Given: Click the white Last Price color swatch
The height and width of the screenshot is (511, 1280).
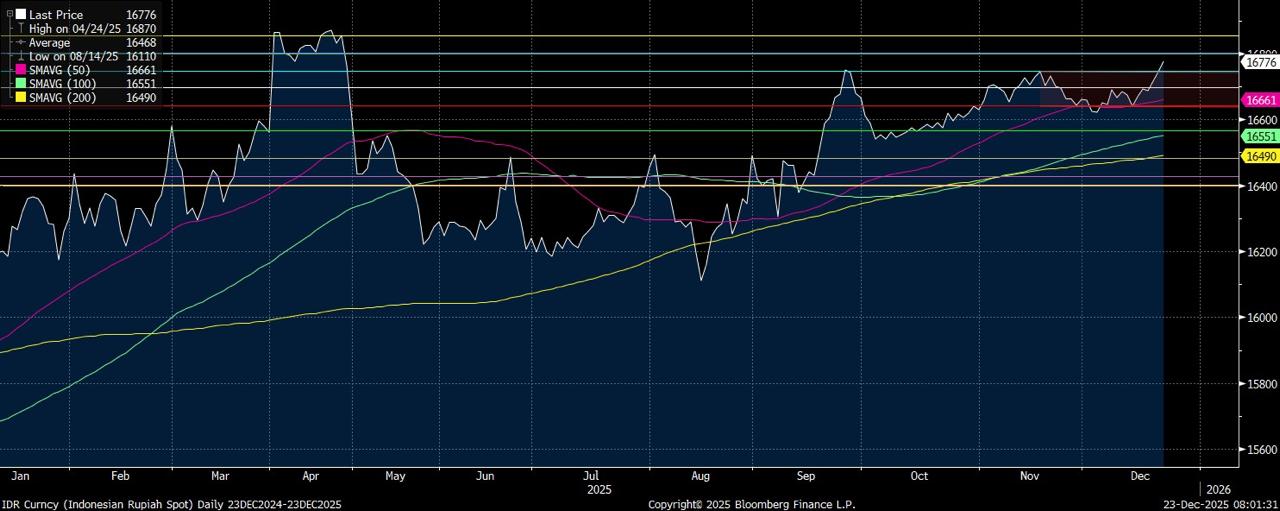Looking at the screenshot, I should (x=20, y=15).
